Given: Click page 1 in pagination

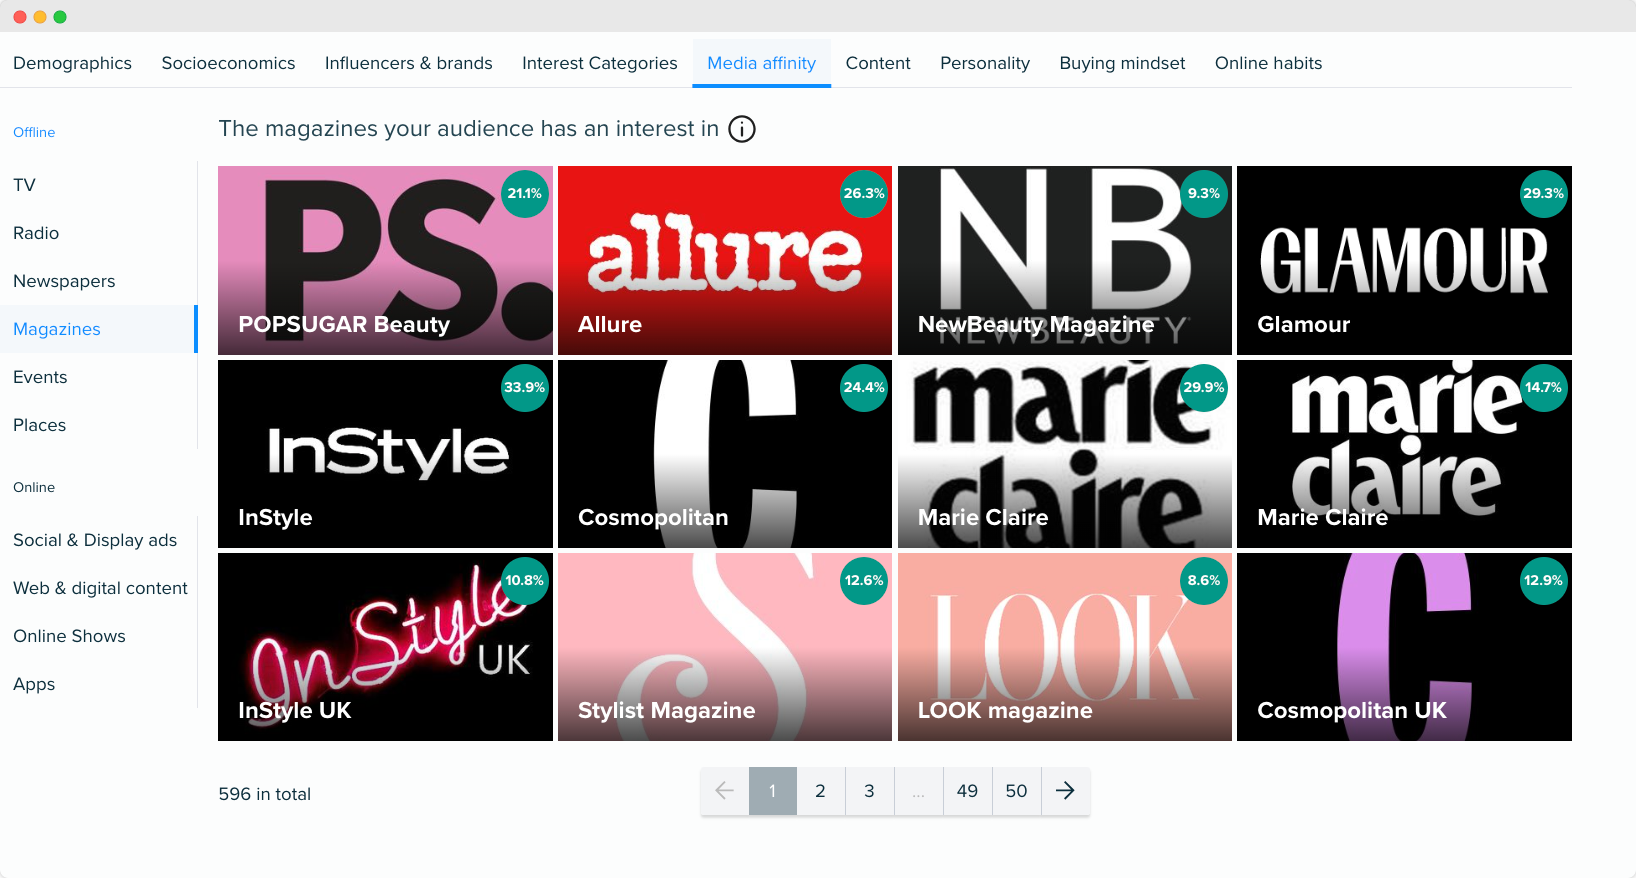Looking at the screenshot, I should click(x=772, y=791).
